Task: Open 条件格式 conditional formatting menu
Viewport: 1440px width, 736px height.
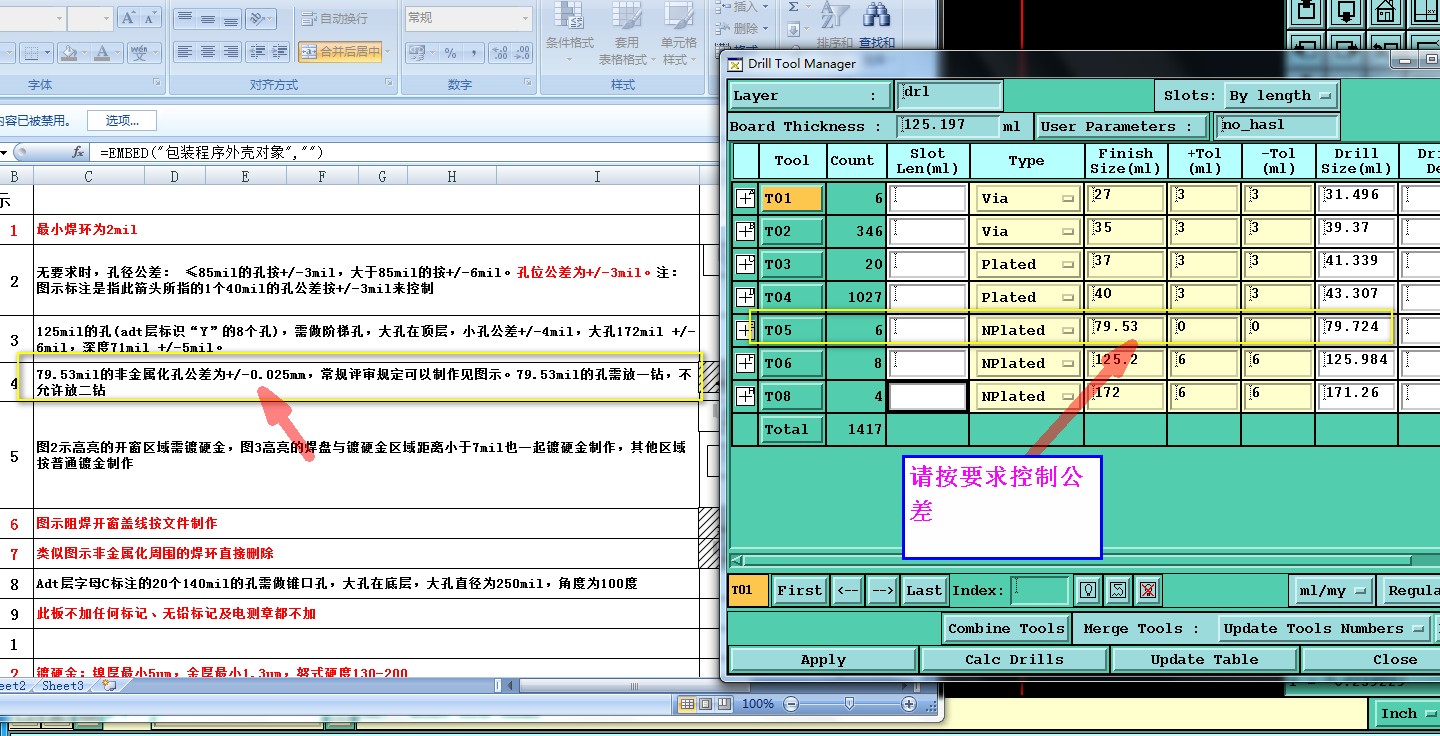Action: coord(570,35)
